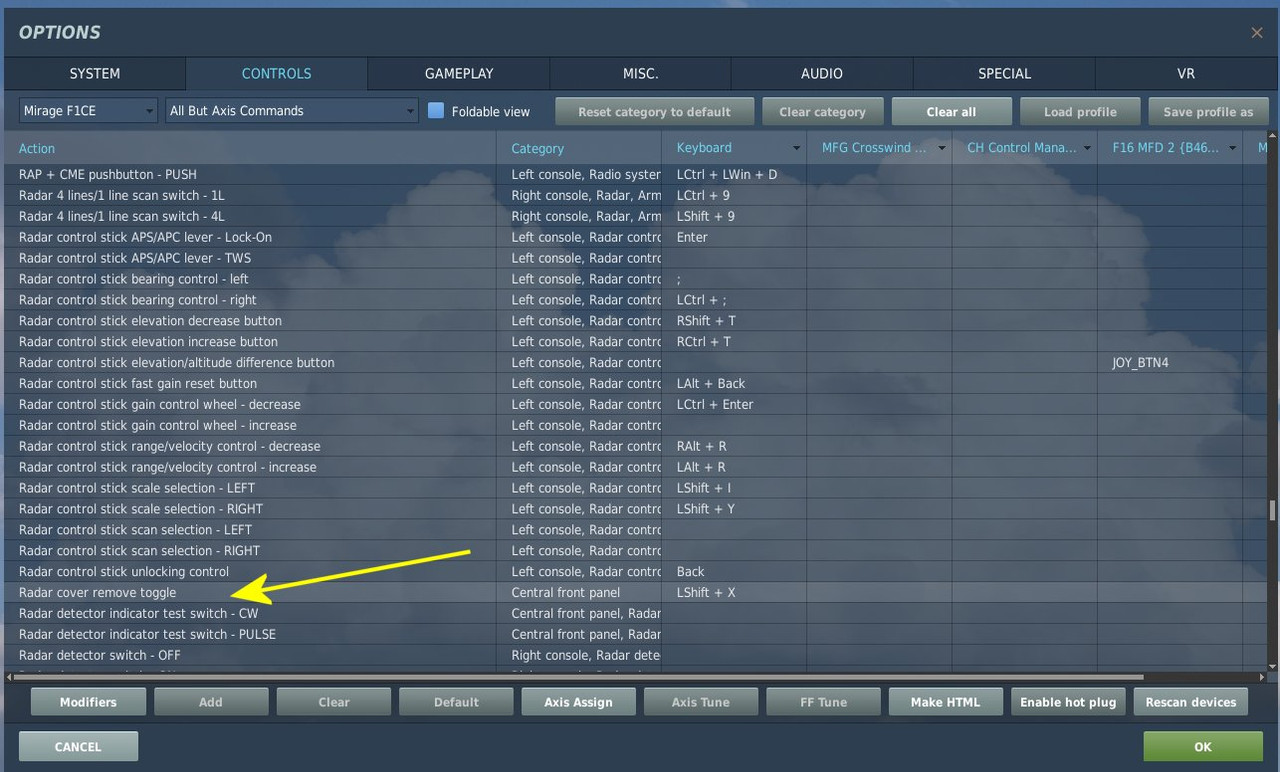Screen dimensions: 1280x772
Task: Confirm settings with the OK button
Action: click(x=1203, y=746)
